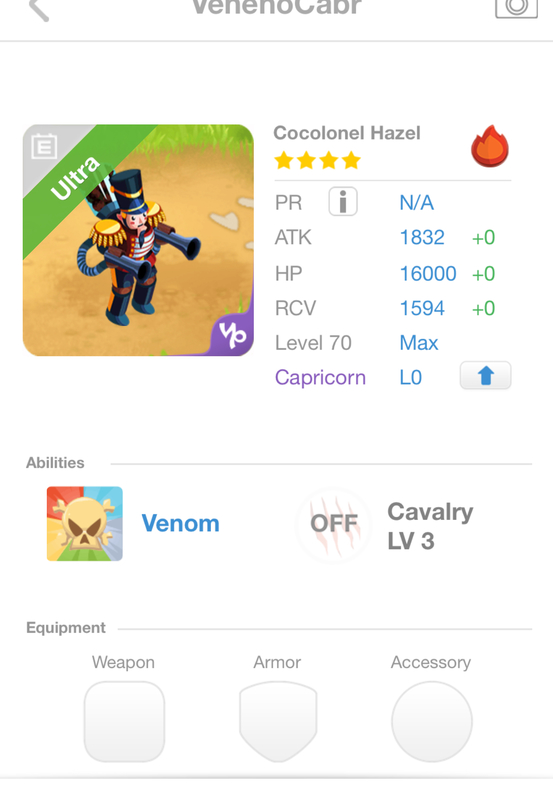This screenshot has height=800, width=553.
Task: Open the camera screenshot icon
Action: [516, 8]
